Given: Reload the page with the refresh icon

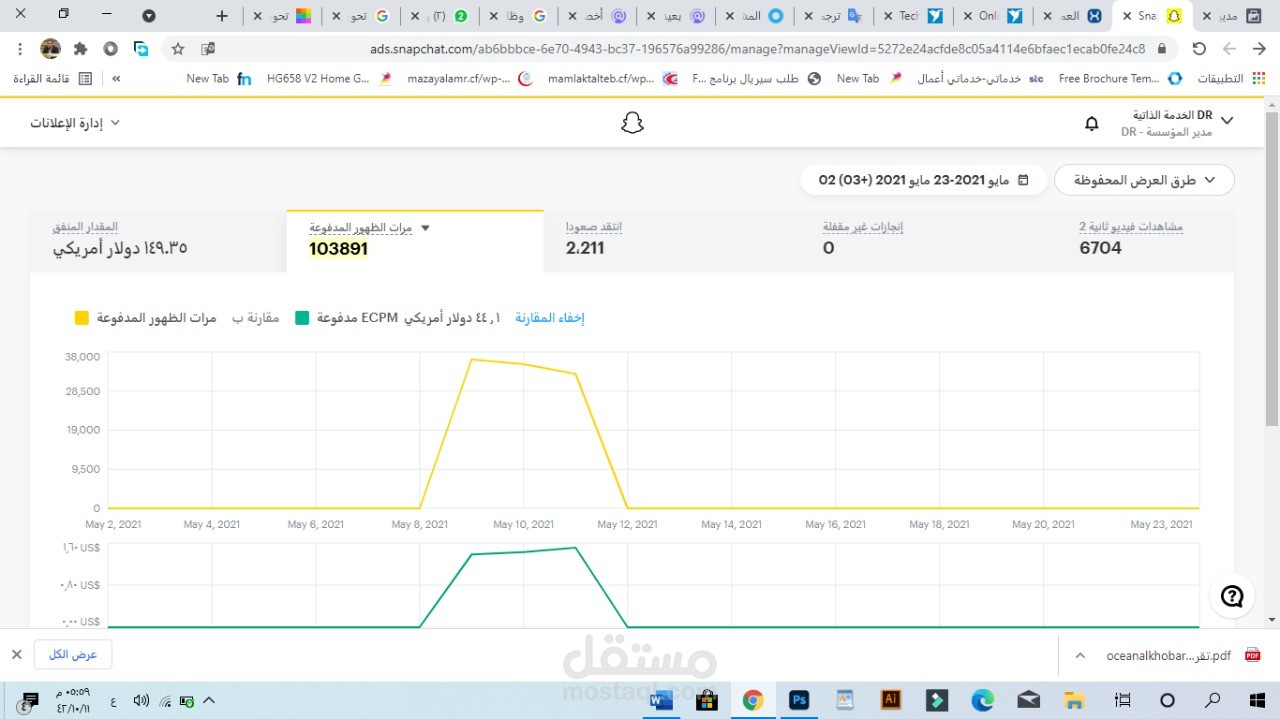Looking at the screenshot, I should tap(1199, 48).
